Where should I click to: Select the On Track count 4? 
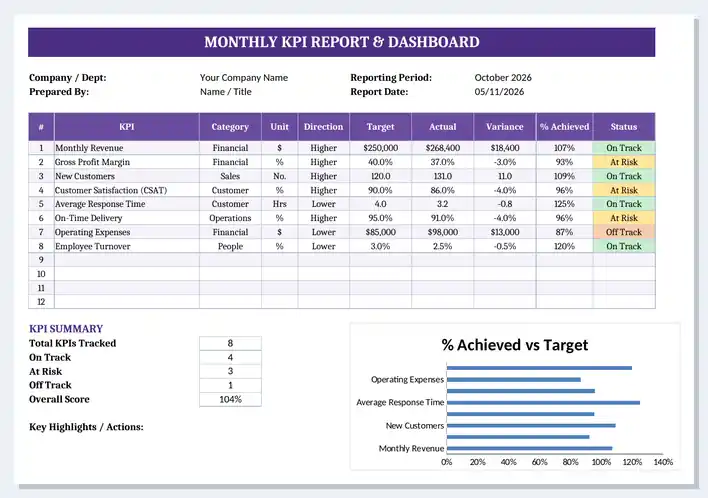(230, 357)
